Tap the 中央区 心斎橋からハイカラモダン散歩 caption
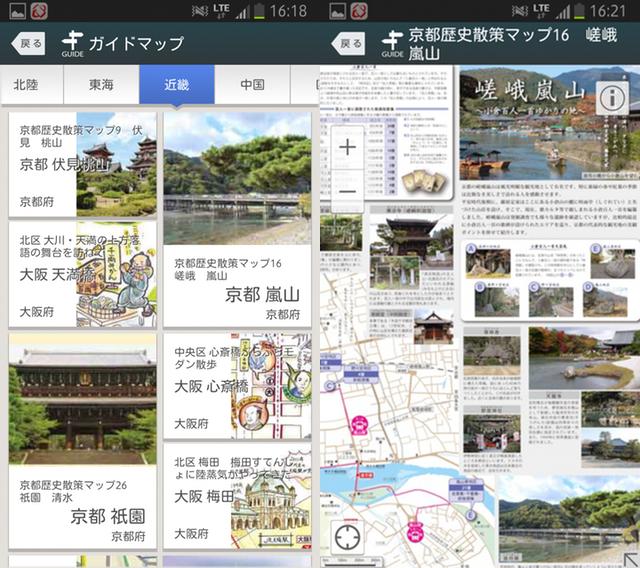This screenshot has height=568, width=640. [x=234, y=357]
